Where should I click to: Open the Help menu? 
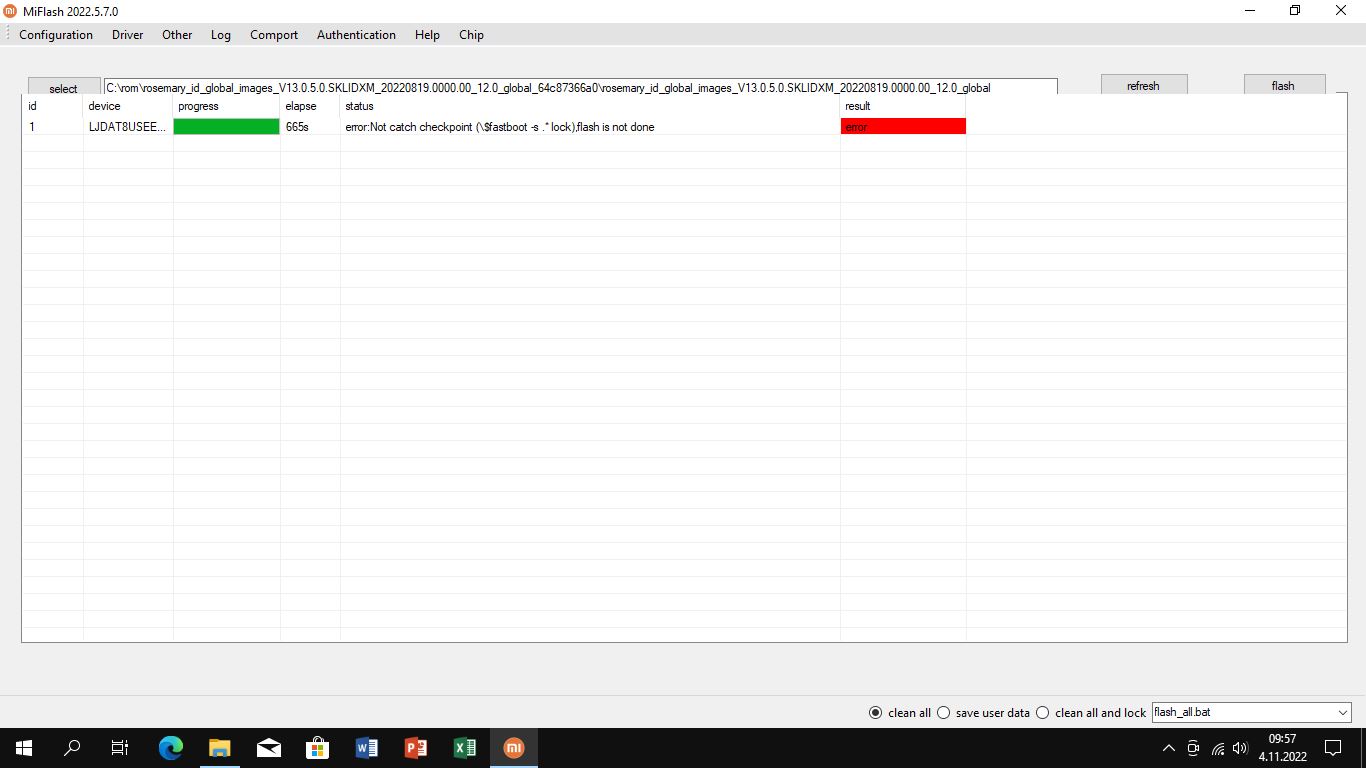pyautogui.click(x=427, y=35)
